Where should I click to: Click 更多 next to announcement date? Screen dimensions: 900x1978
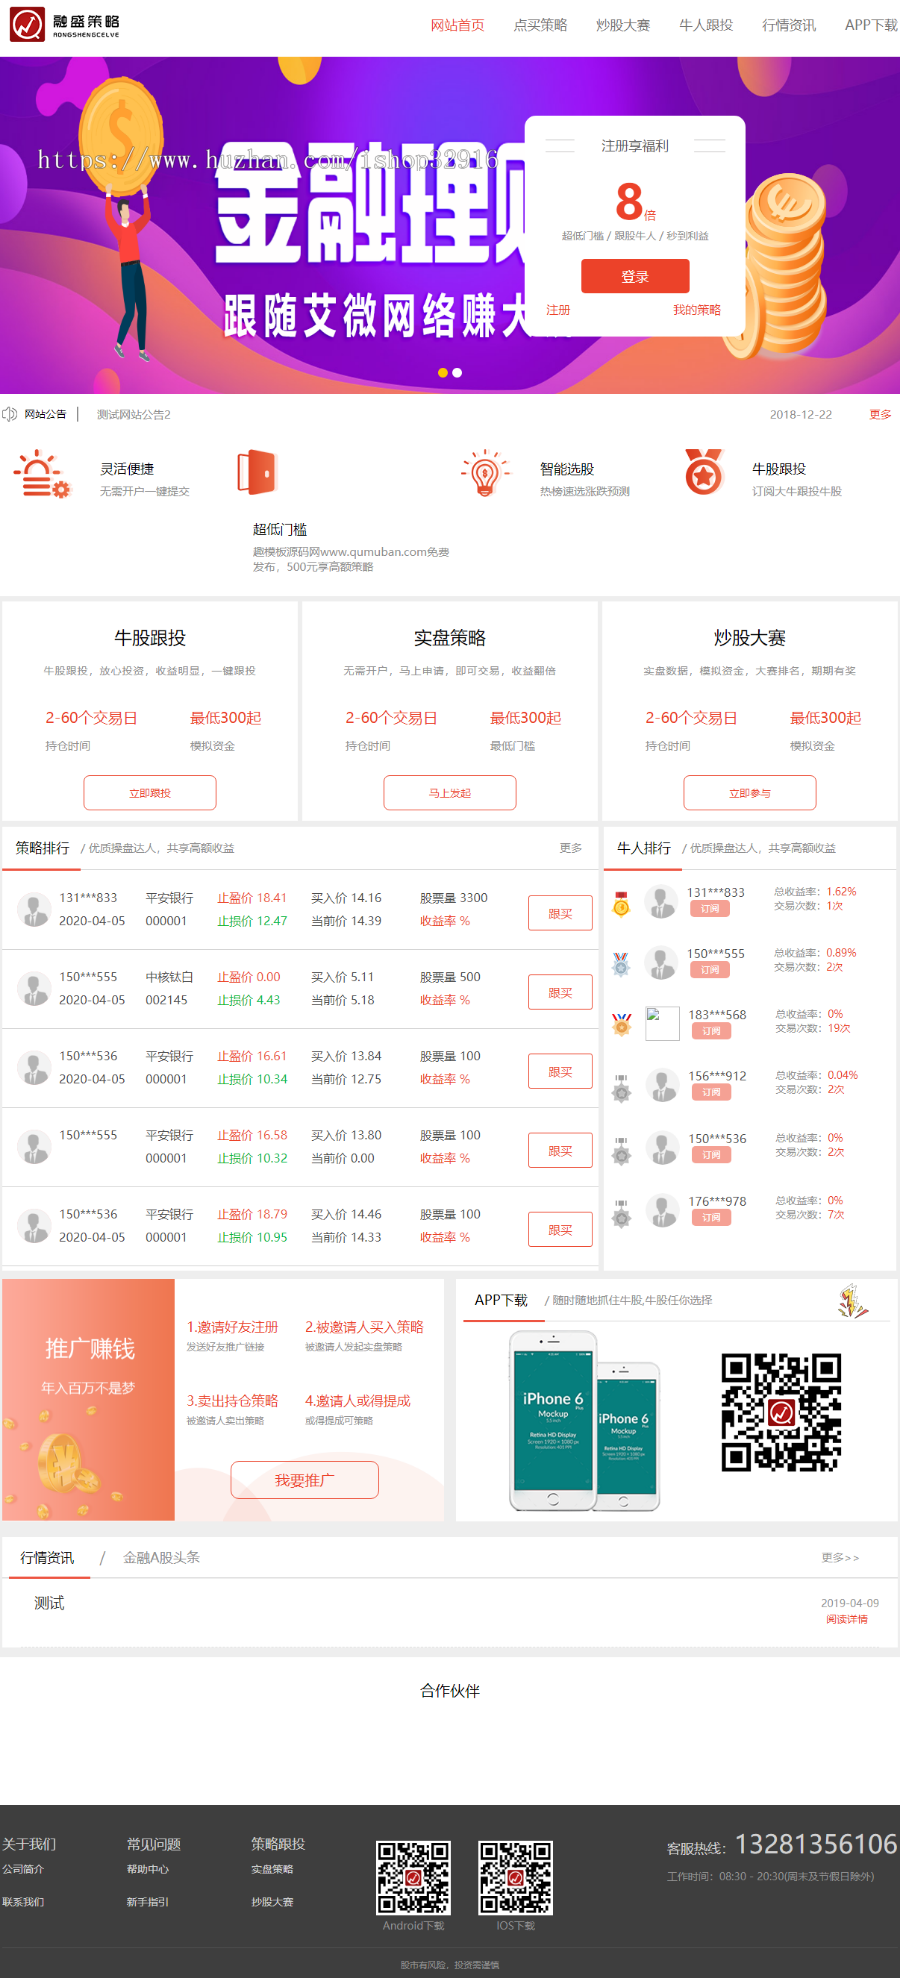(x=880, y=414)
